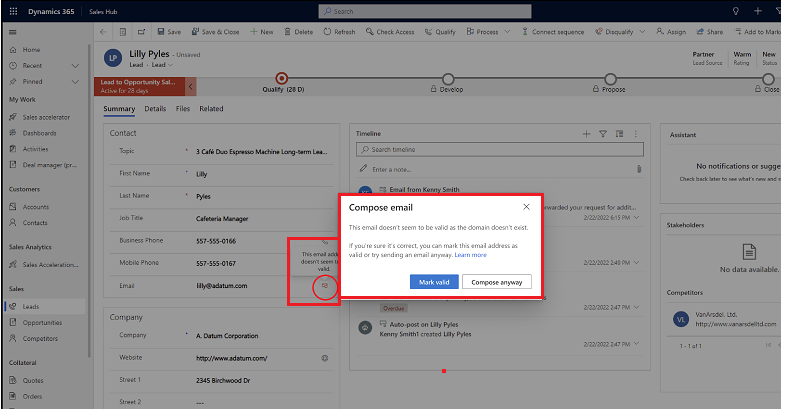
Task: Open Orders in sidebar
Action: pos(32,396)
